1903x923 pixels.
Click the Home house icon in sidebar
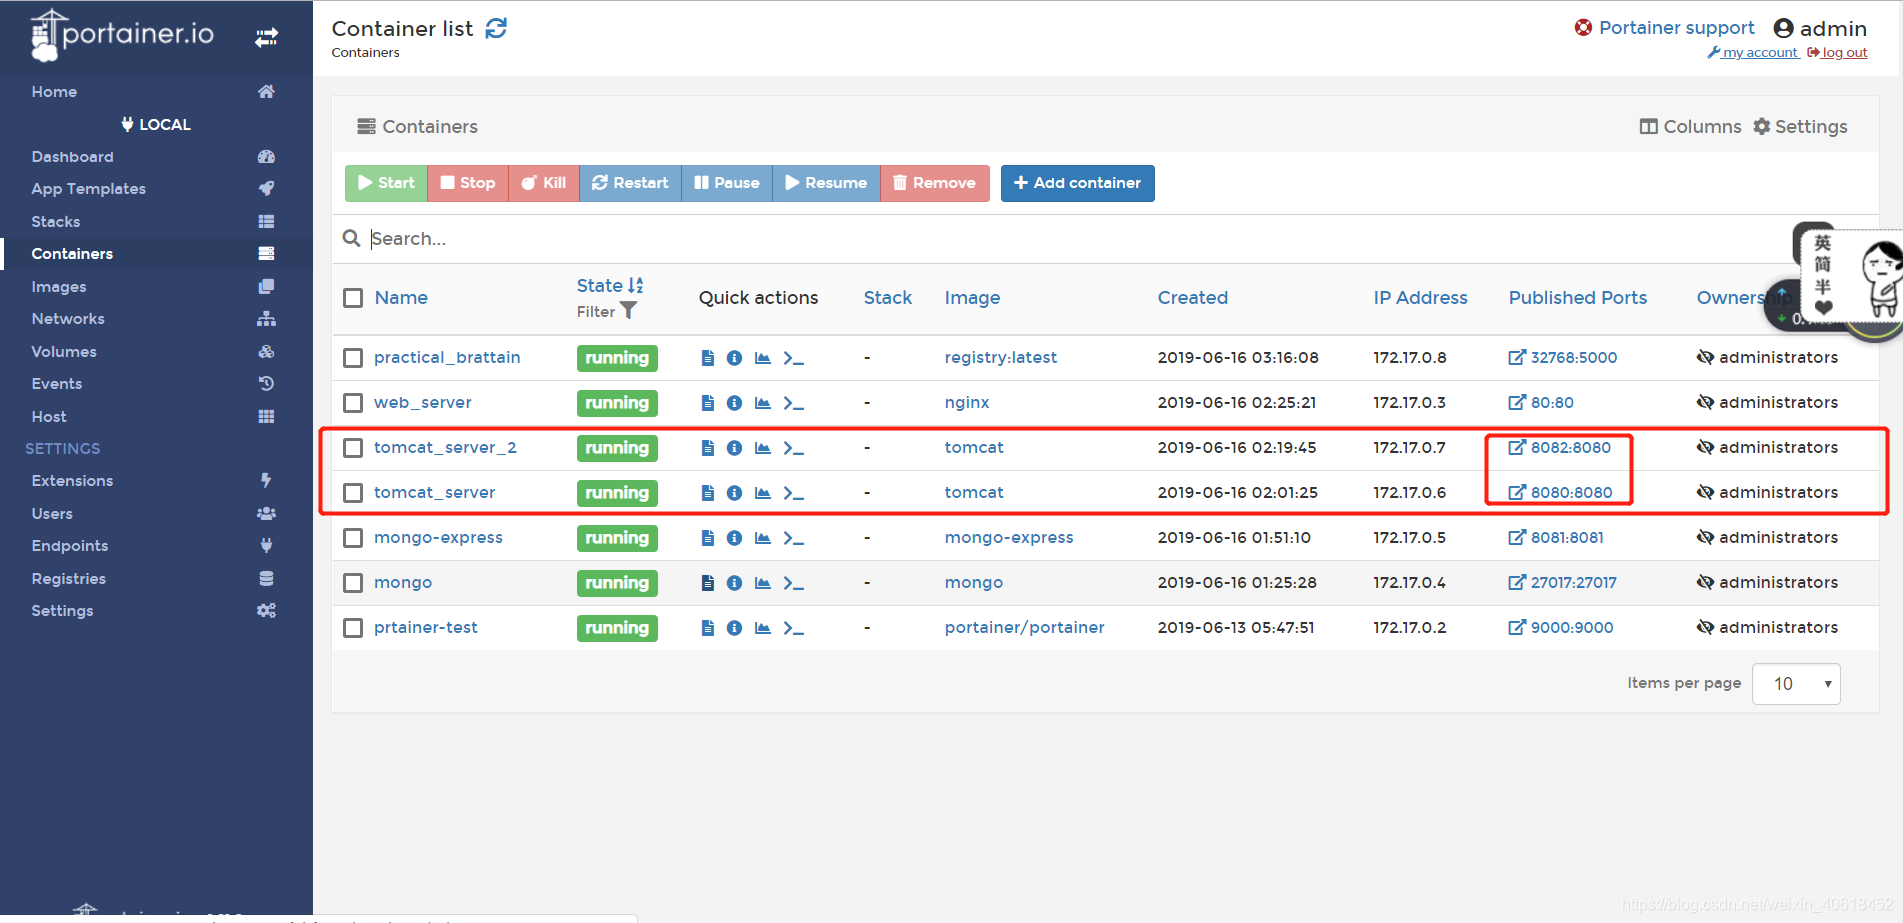coord(266,91)
